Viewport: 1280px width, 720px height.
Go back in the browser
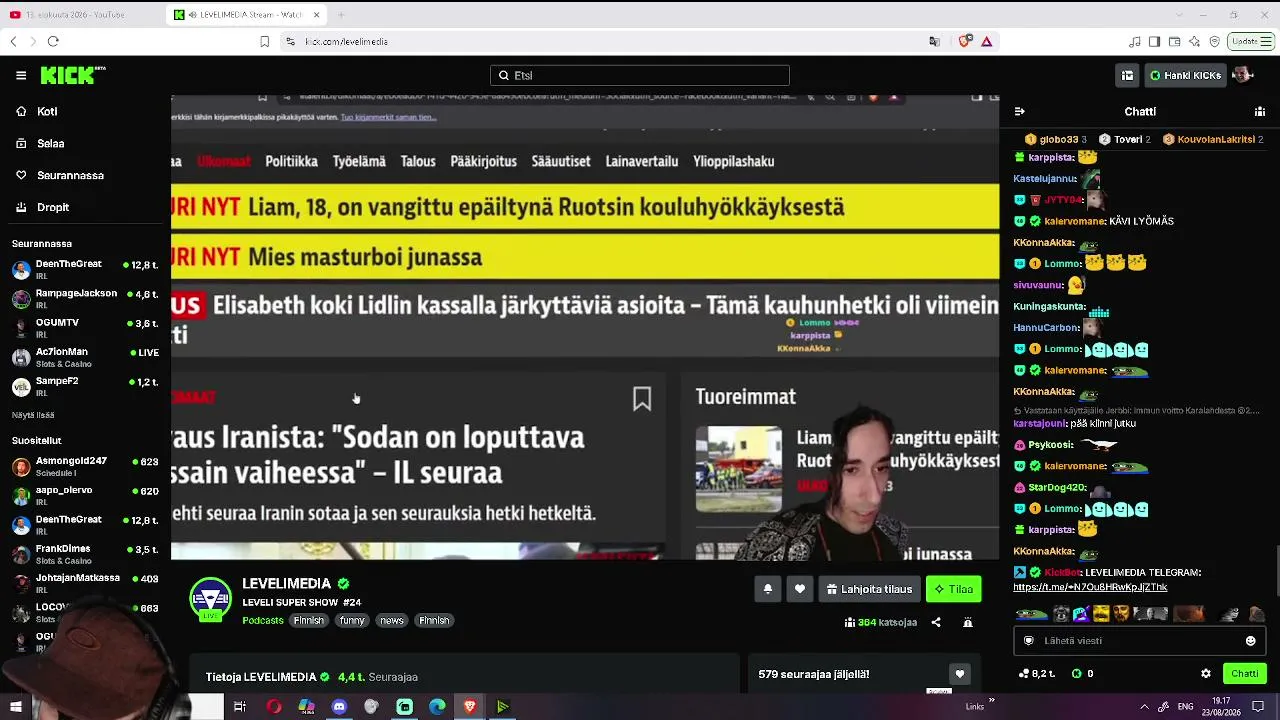click(13, 41)
